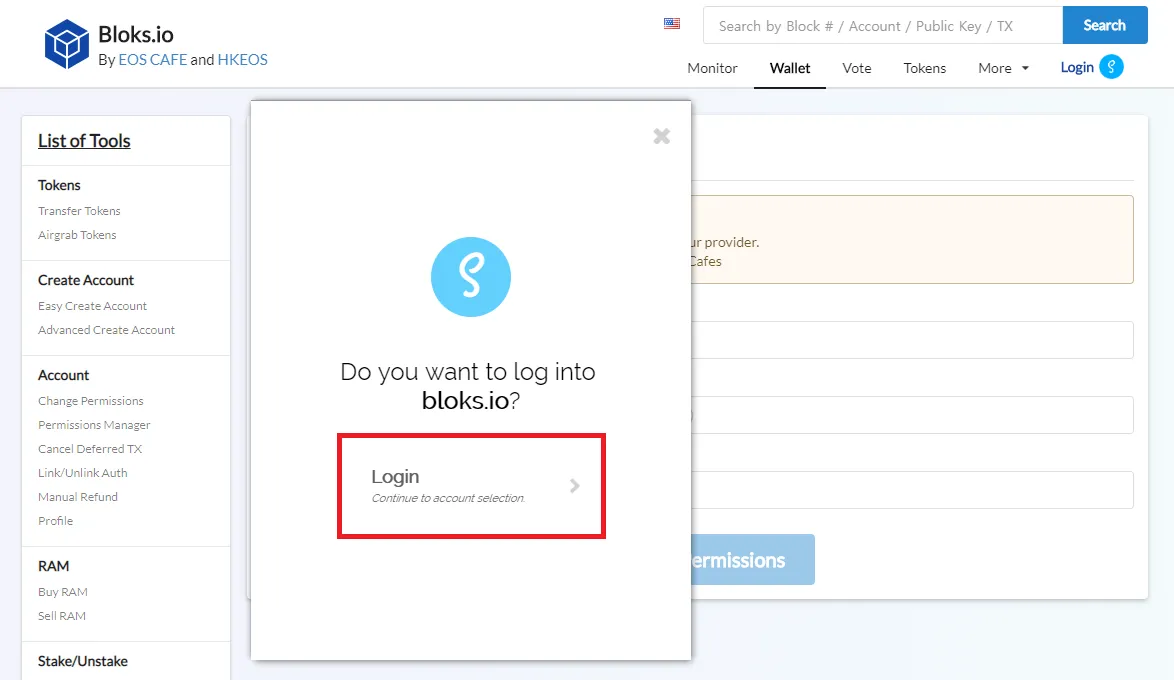The width and height of the screenshot is (1174, 680).
Task: Open the Tokens nav tab
Action: tap(925, 68)
